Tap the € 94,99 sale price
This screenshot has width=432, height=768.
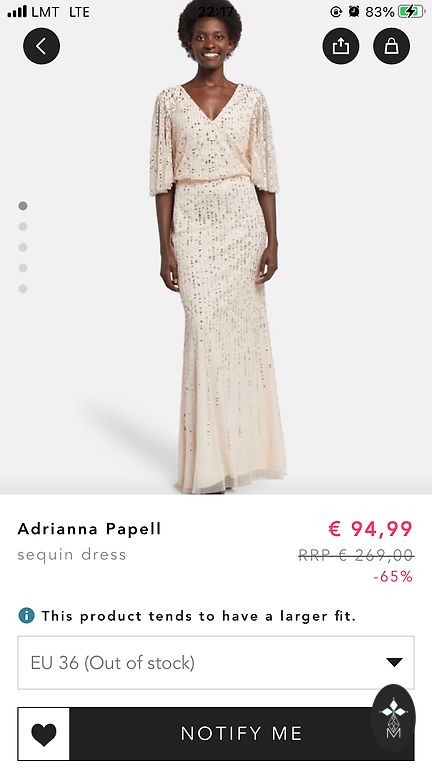coord(370,529)
